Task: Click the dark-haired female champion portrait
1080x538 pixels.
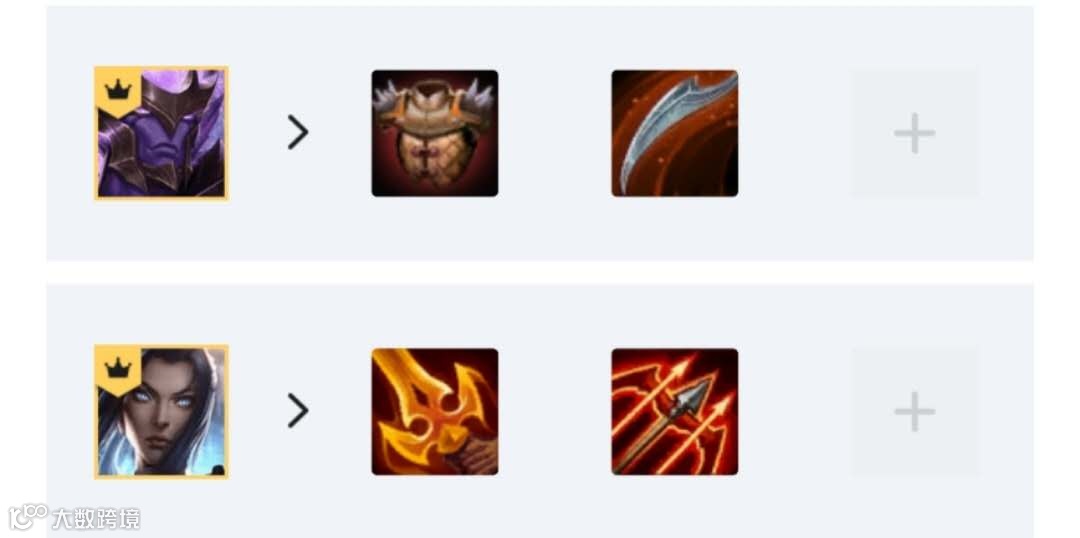Action: (161, 411)
